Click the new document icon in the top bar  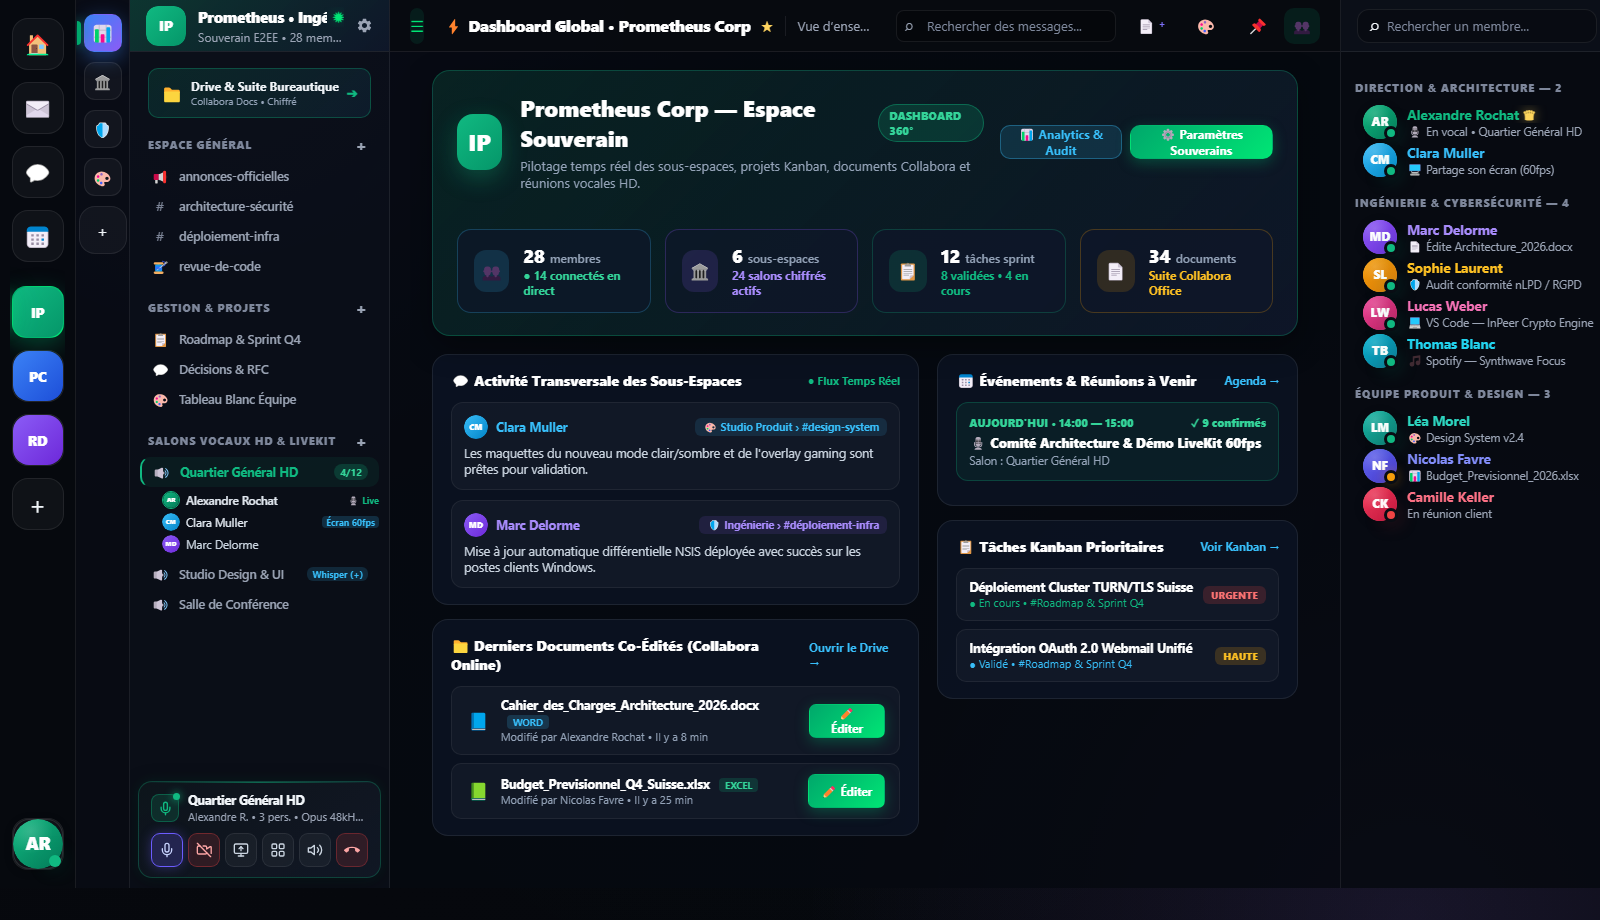[x=1152, y=26]
